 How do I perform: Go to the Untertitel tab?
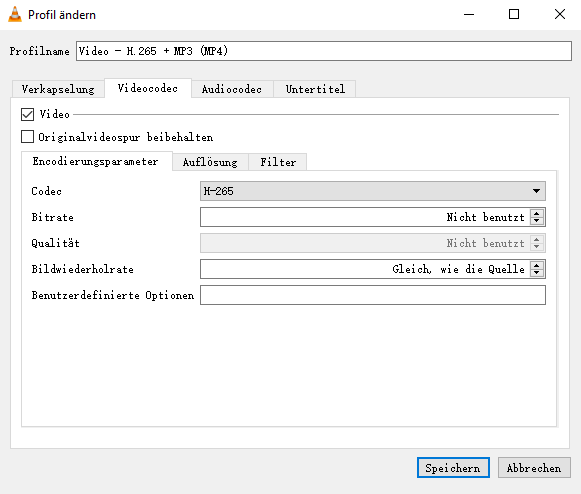click(x=315, y=89)
